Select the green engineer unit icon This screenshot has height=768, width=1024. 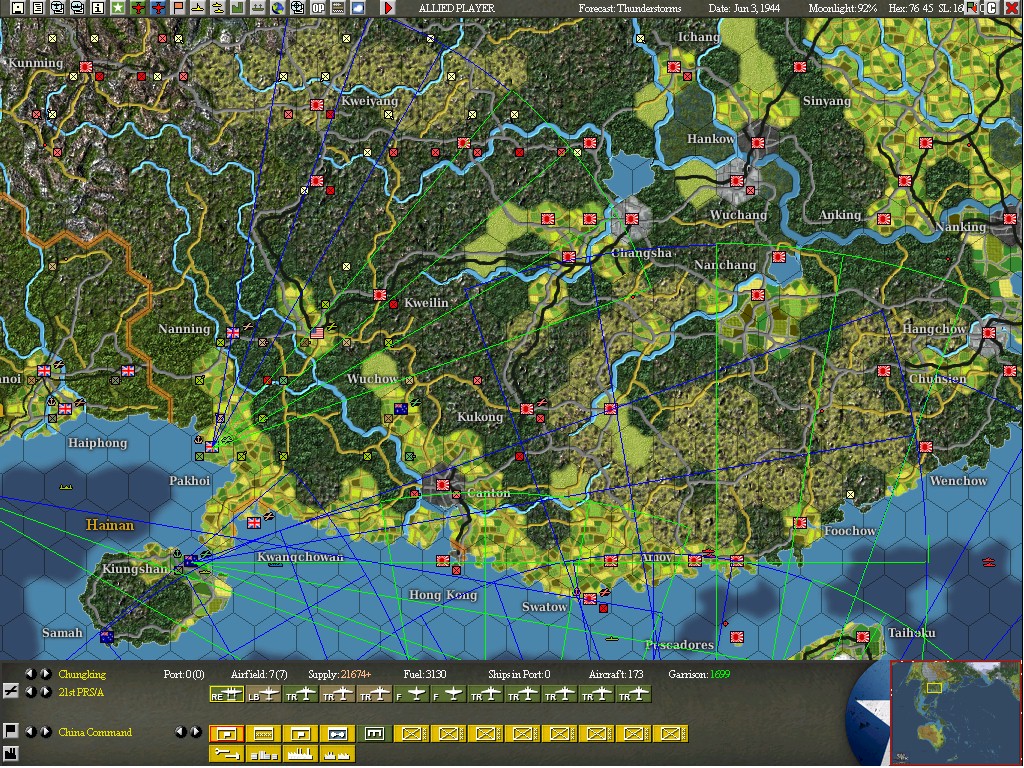[374, 734]
